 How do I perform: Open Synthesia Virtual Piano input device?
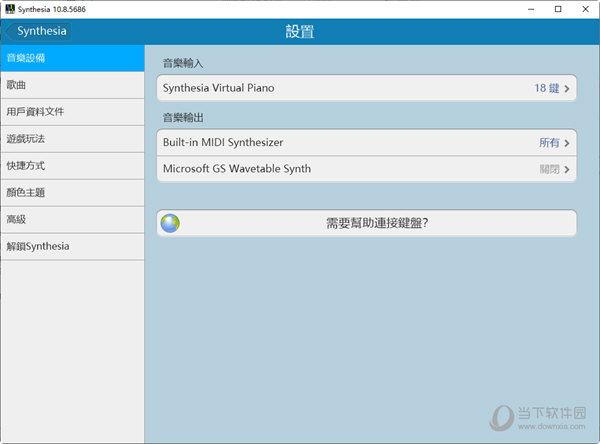[x=367, y=88]
